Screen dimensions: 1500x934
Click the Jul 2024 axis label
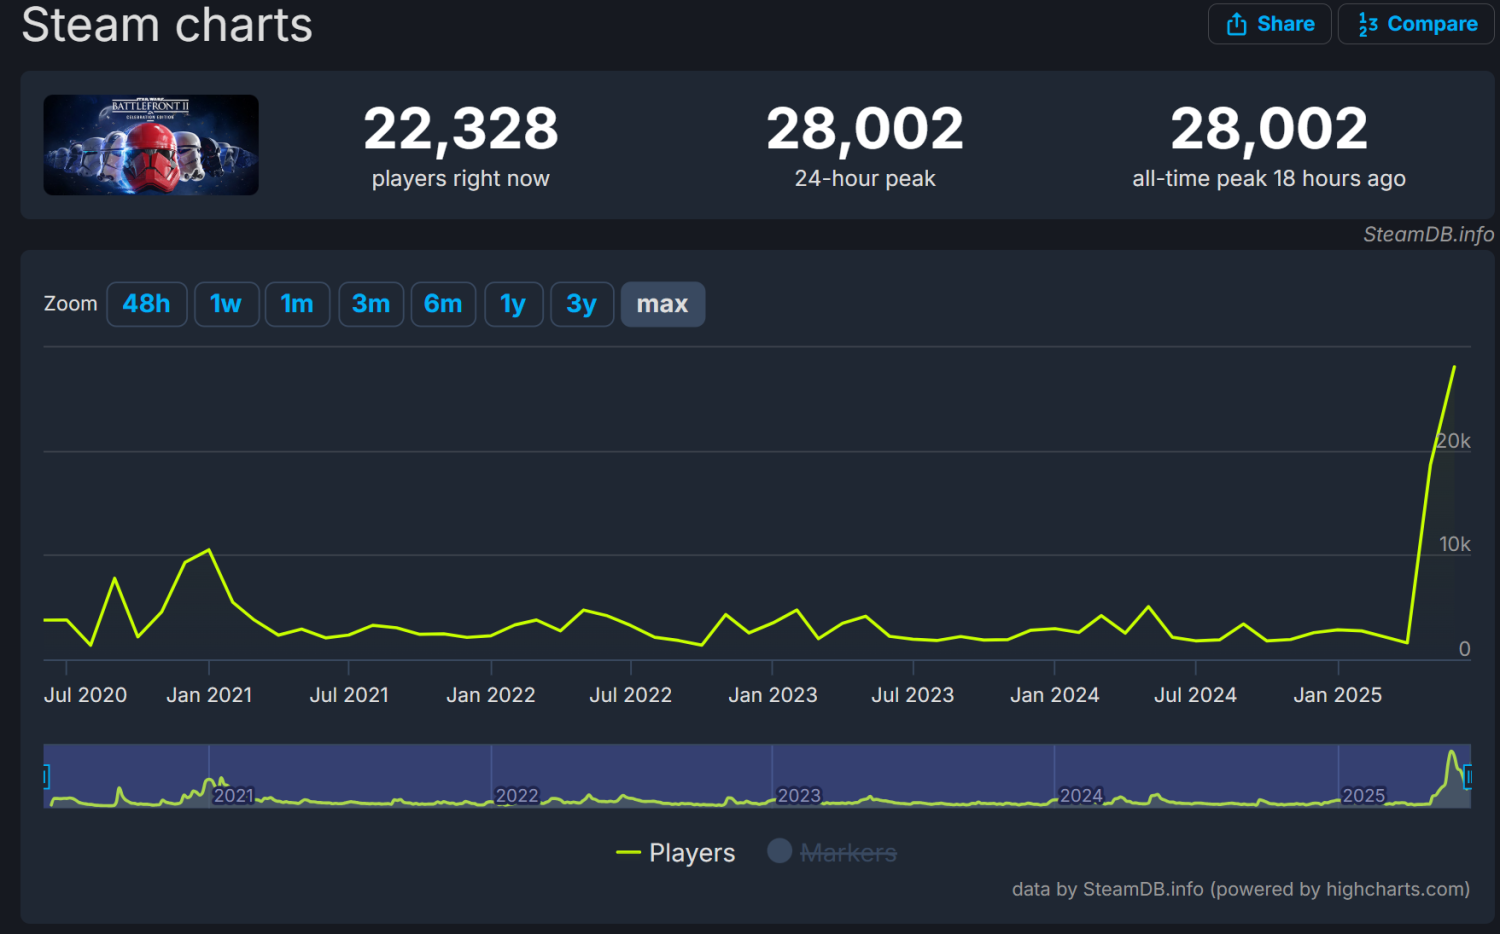1196,695
